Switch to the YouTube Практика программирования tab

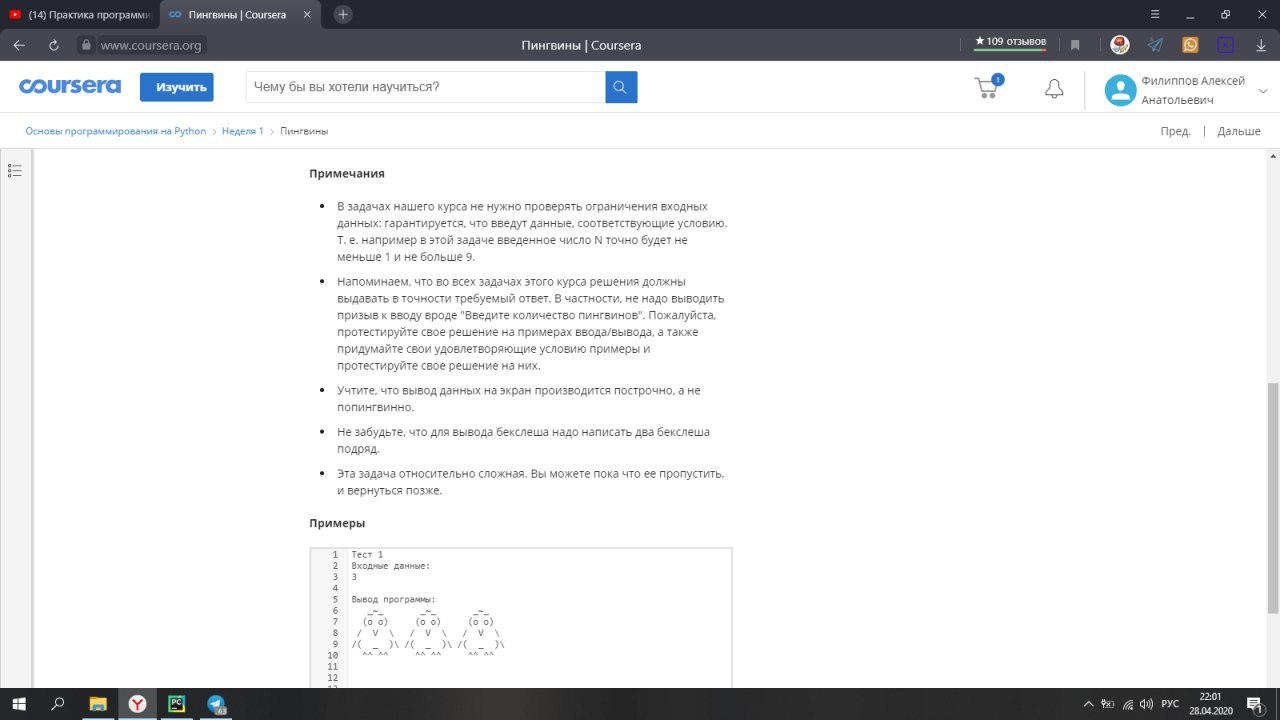(79, 14)
